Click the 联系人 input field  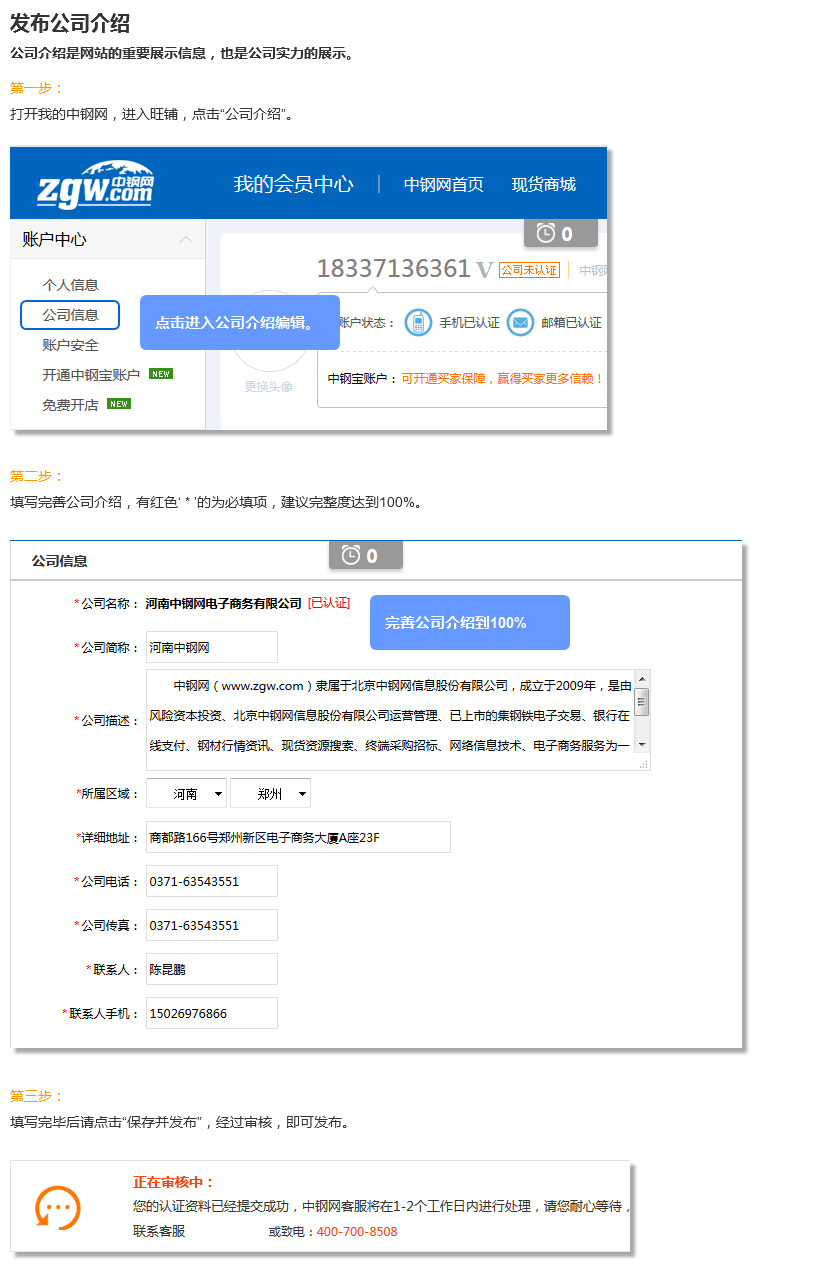212,969
